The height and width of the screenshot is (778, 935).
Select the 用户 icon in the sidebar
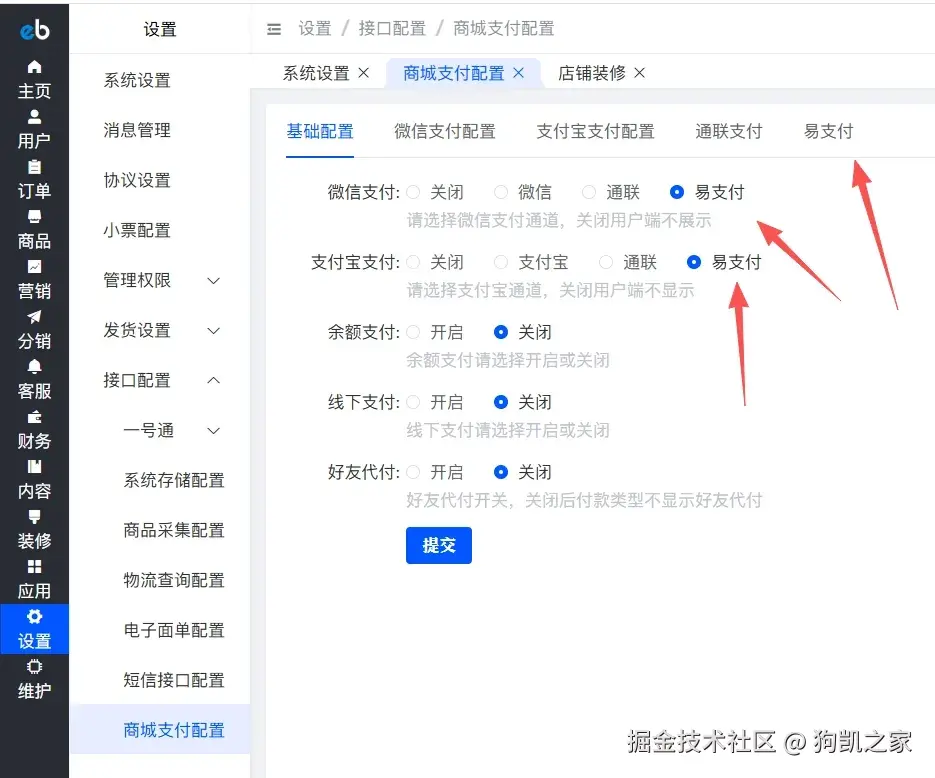35,130
